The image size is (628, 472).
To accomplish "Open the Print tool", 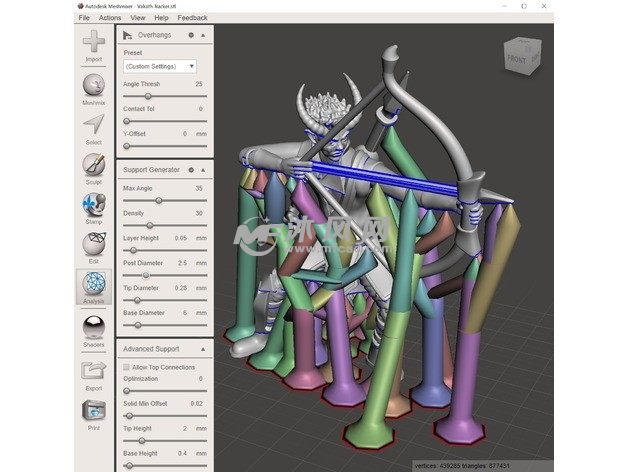I will (93, 410).
